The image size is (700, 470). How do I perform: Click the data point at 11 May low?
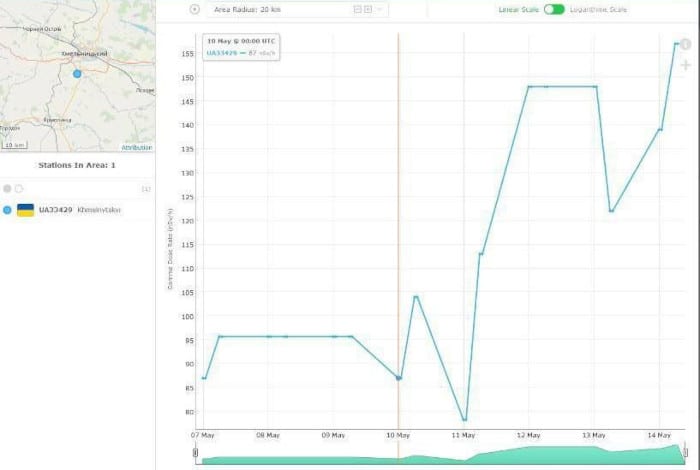464,420
